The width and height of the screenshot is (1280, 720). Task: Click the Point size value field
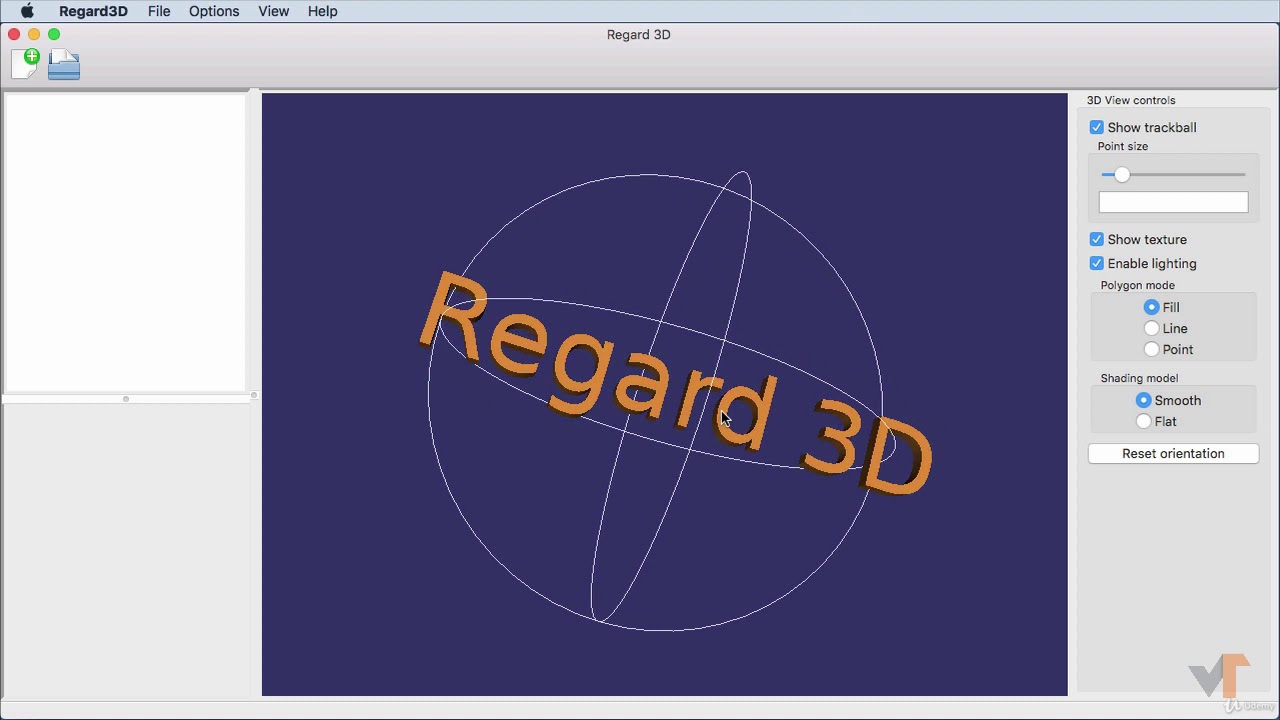click(x=1173, y=202)
